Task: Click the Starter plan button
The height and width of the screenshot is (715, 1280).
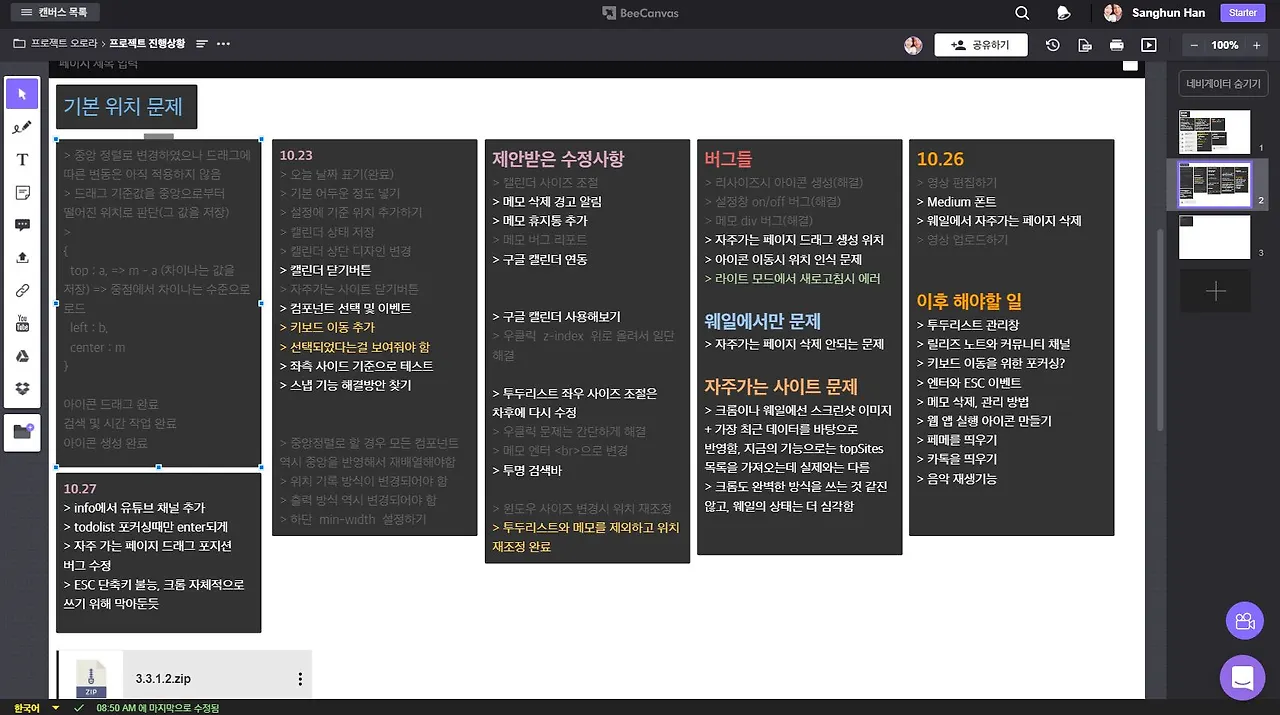Action: click(x=1243, y=13)
